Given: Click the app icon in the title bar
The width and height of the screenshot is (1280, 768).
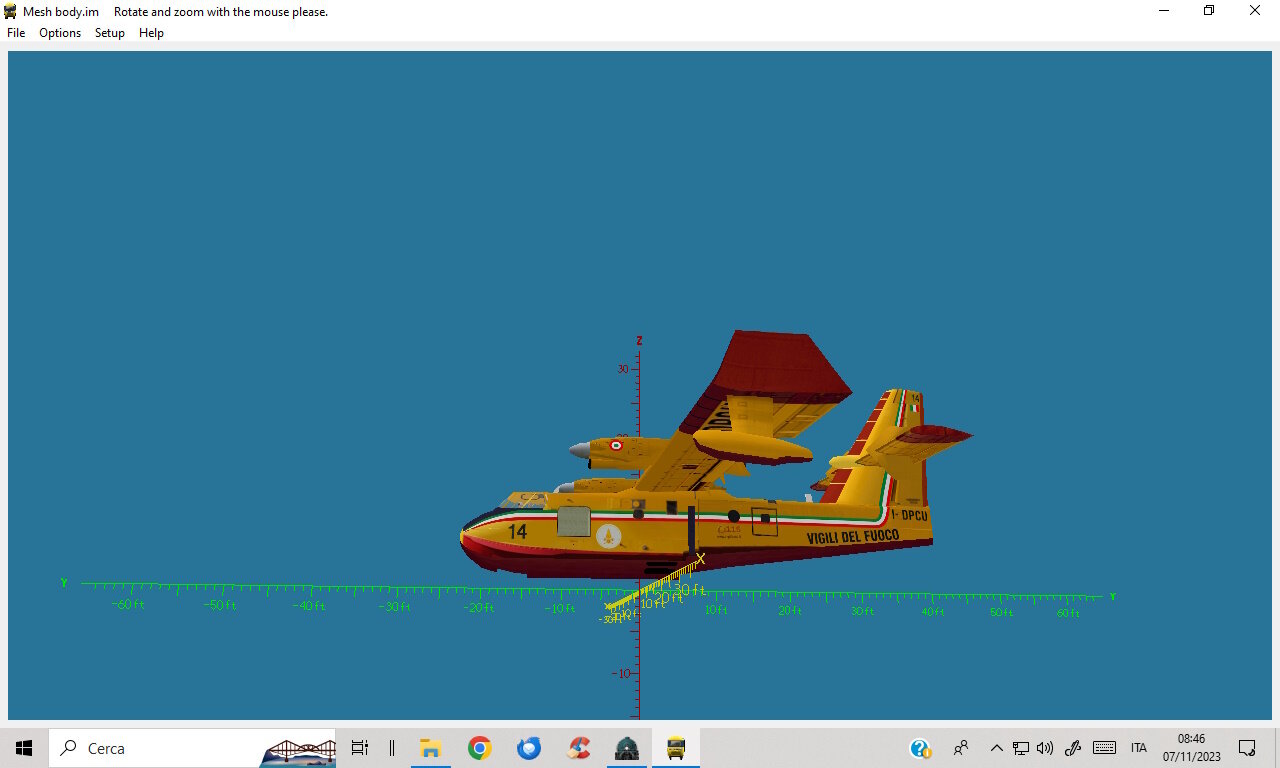Looking at the screenshot, I should point(11,11).
